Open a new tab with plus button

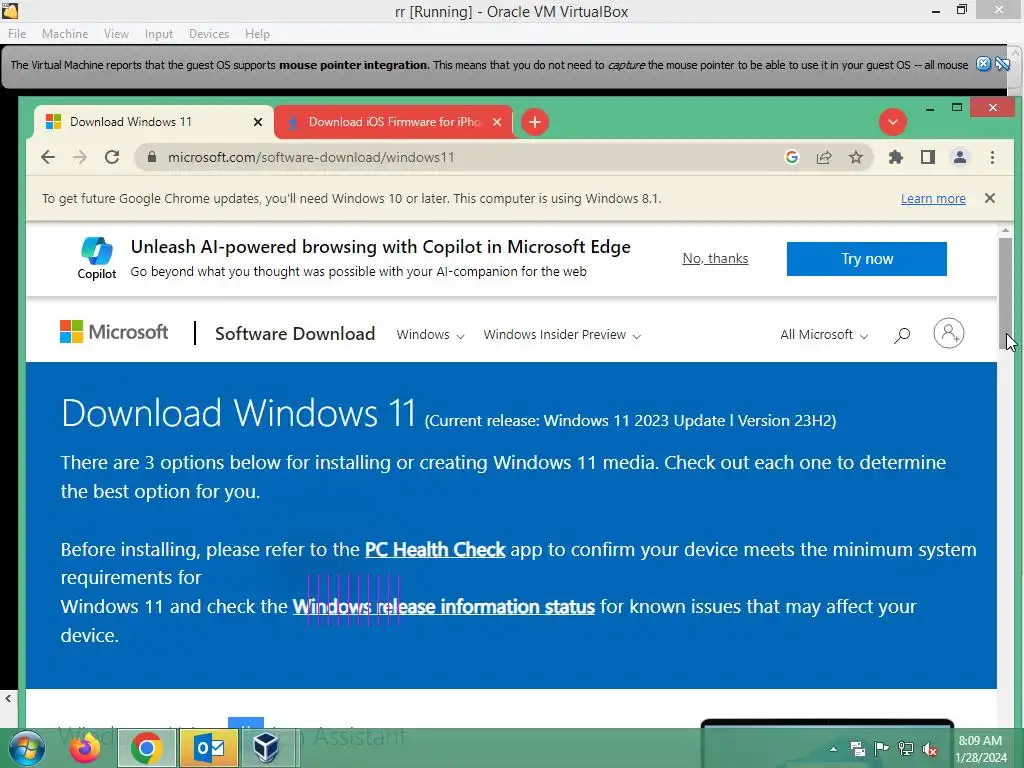point(534,122)
